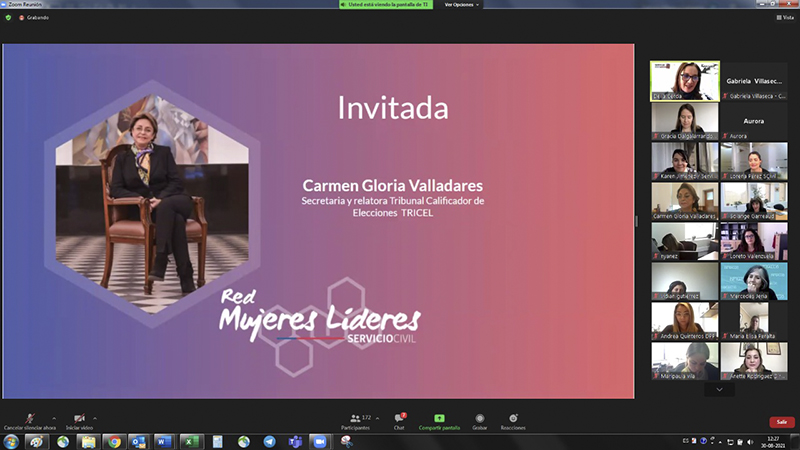This screenshot has width=800, height=450.
Task: Open Paint from the taskbar
Action: pos(36,442)
